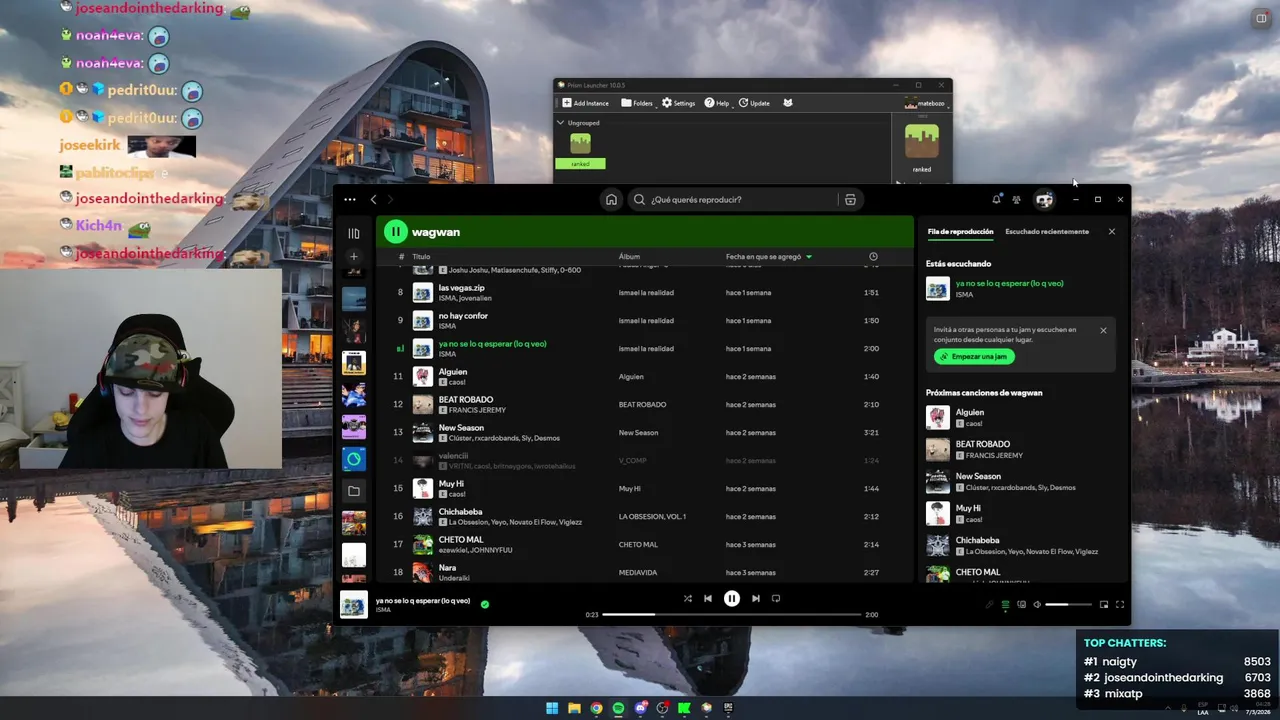Image resolution: width=1280 pixels, height=720 pixels.
Task: Open Spotify notifications bell
Action: (996, 199)
